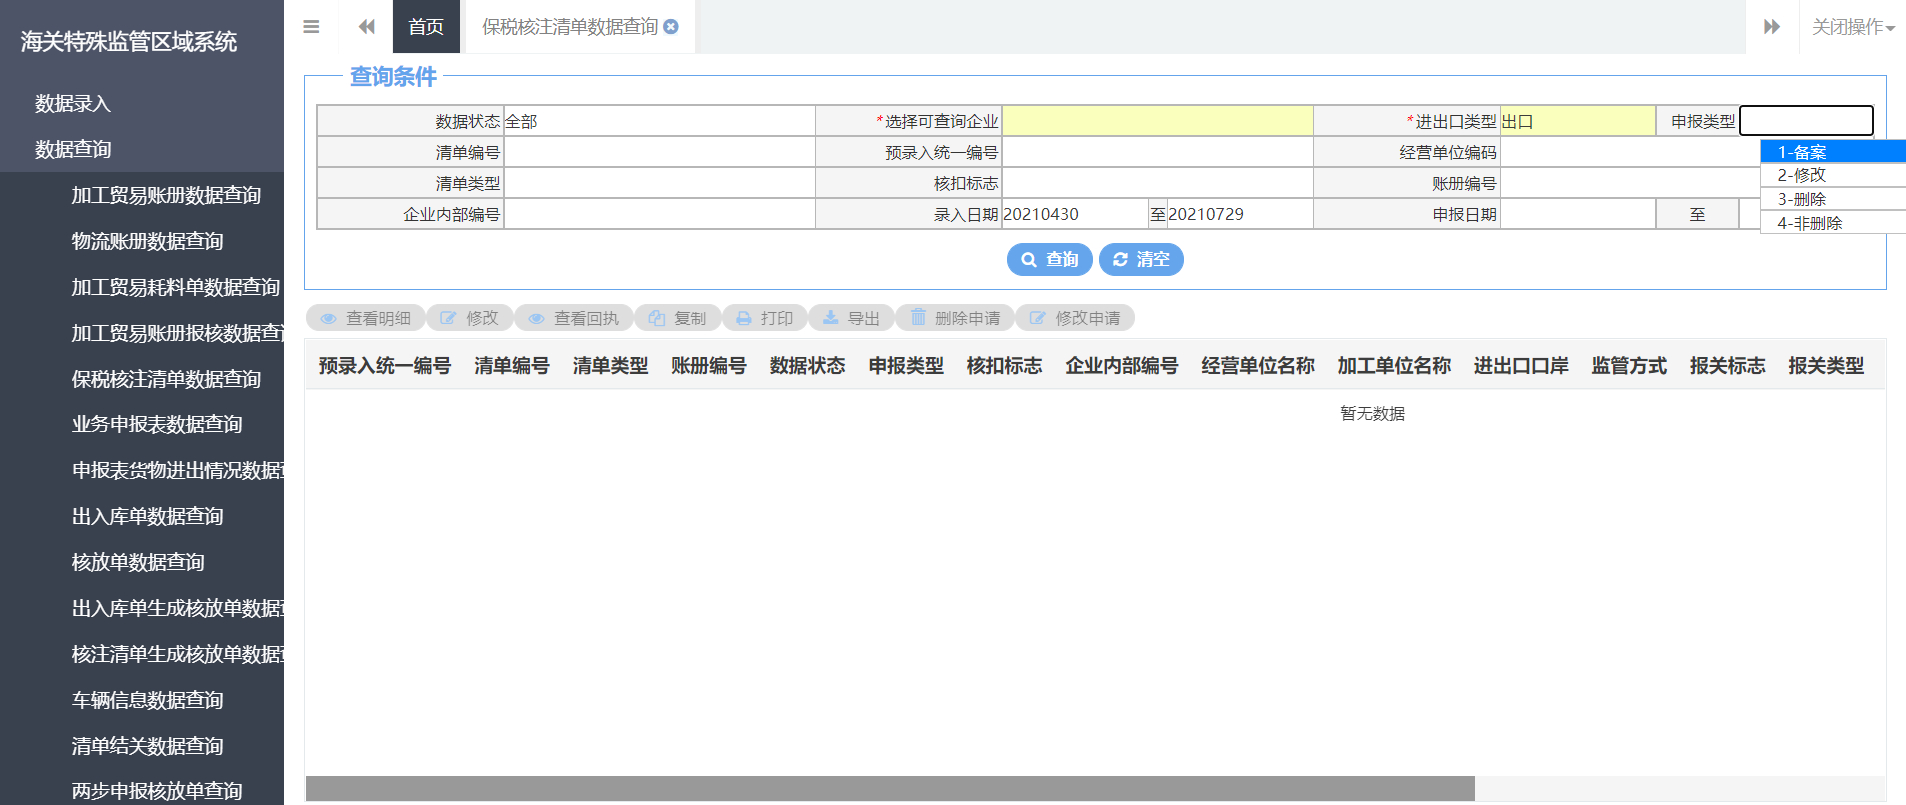Click the 打印 toolbar button
This screenshot has height=805, width=1906.
click(765, 318)
